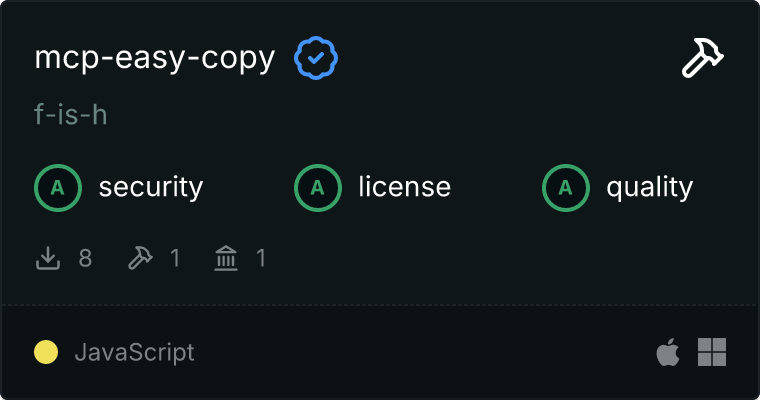Image resolution: width=760 pixels, height=400 pixels.
Task: Click the count next to bank icon
Action: [261, 258]
